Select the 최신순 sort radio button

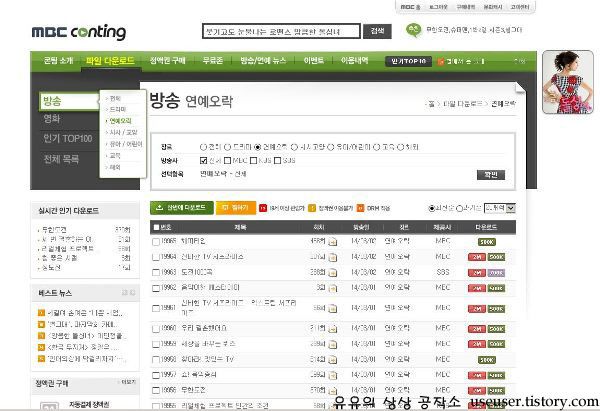432,208
